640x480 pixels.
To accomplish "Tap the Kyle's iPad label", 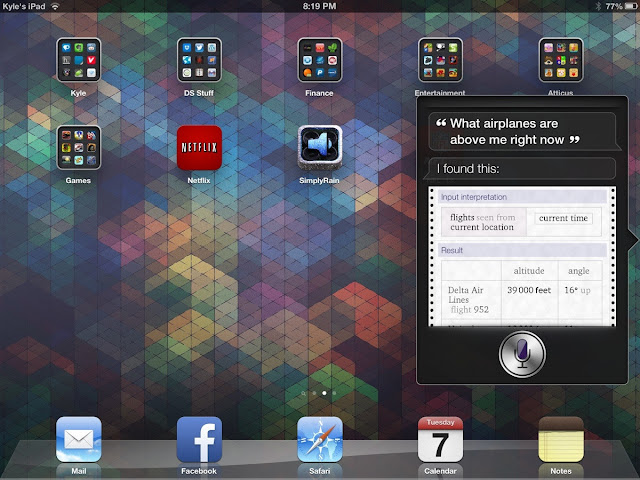I will click(x=24, y=6).
